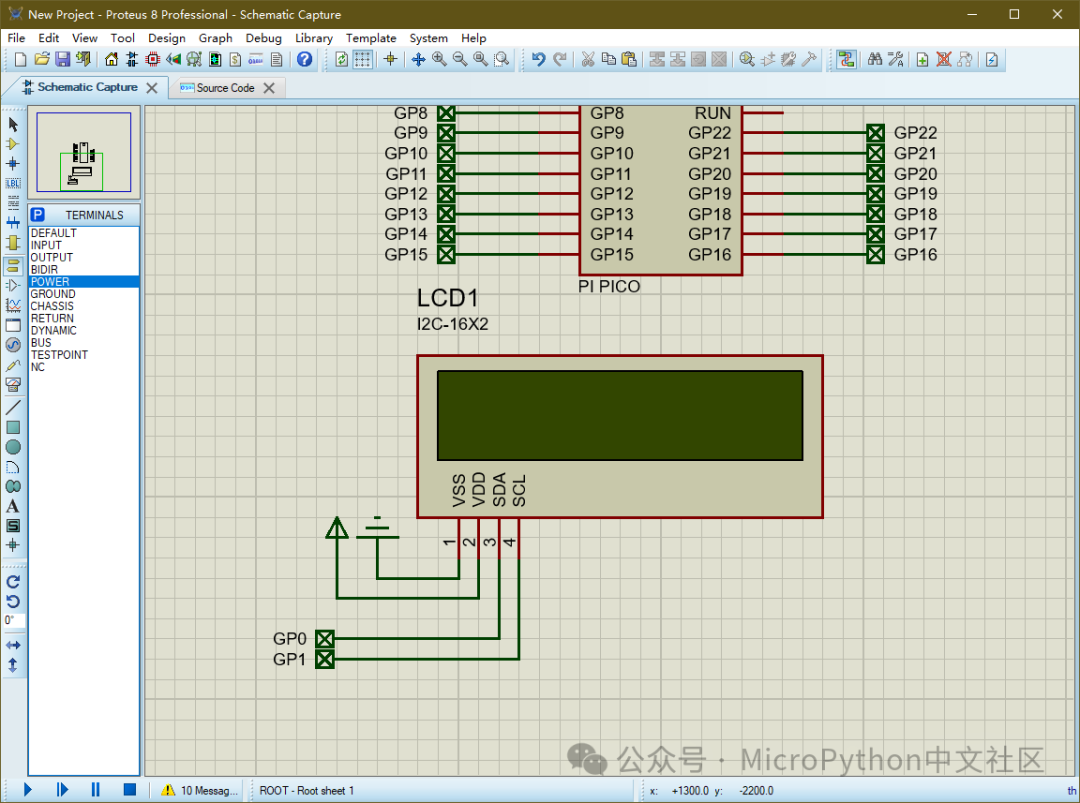The height and width of the screenshot is (803, 1080).
Task: Zoom to an area with marquee magnifier
Action: pos(502,60)
